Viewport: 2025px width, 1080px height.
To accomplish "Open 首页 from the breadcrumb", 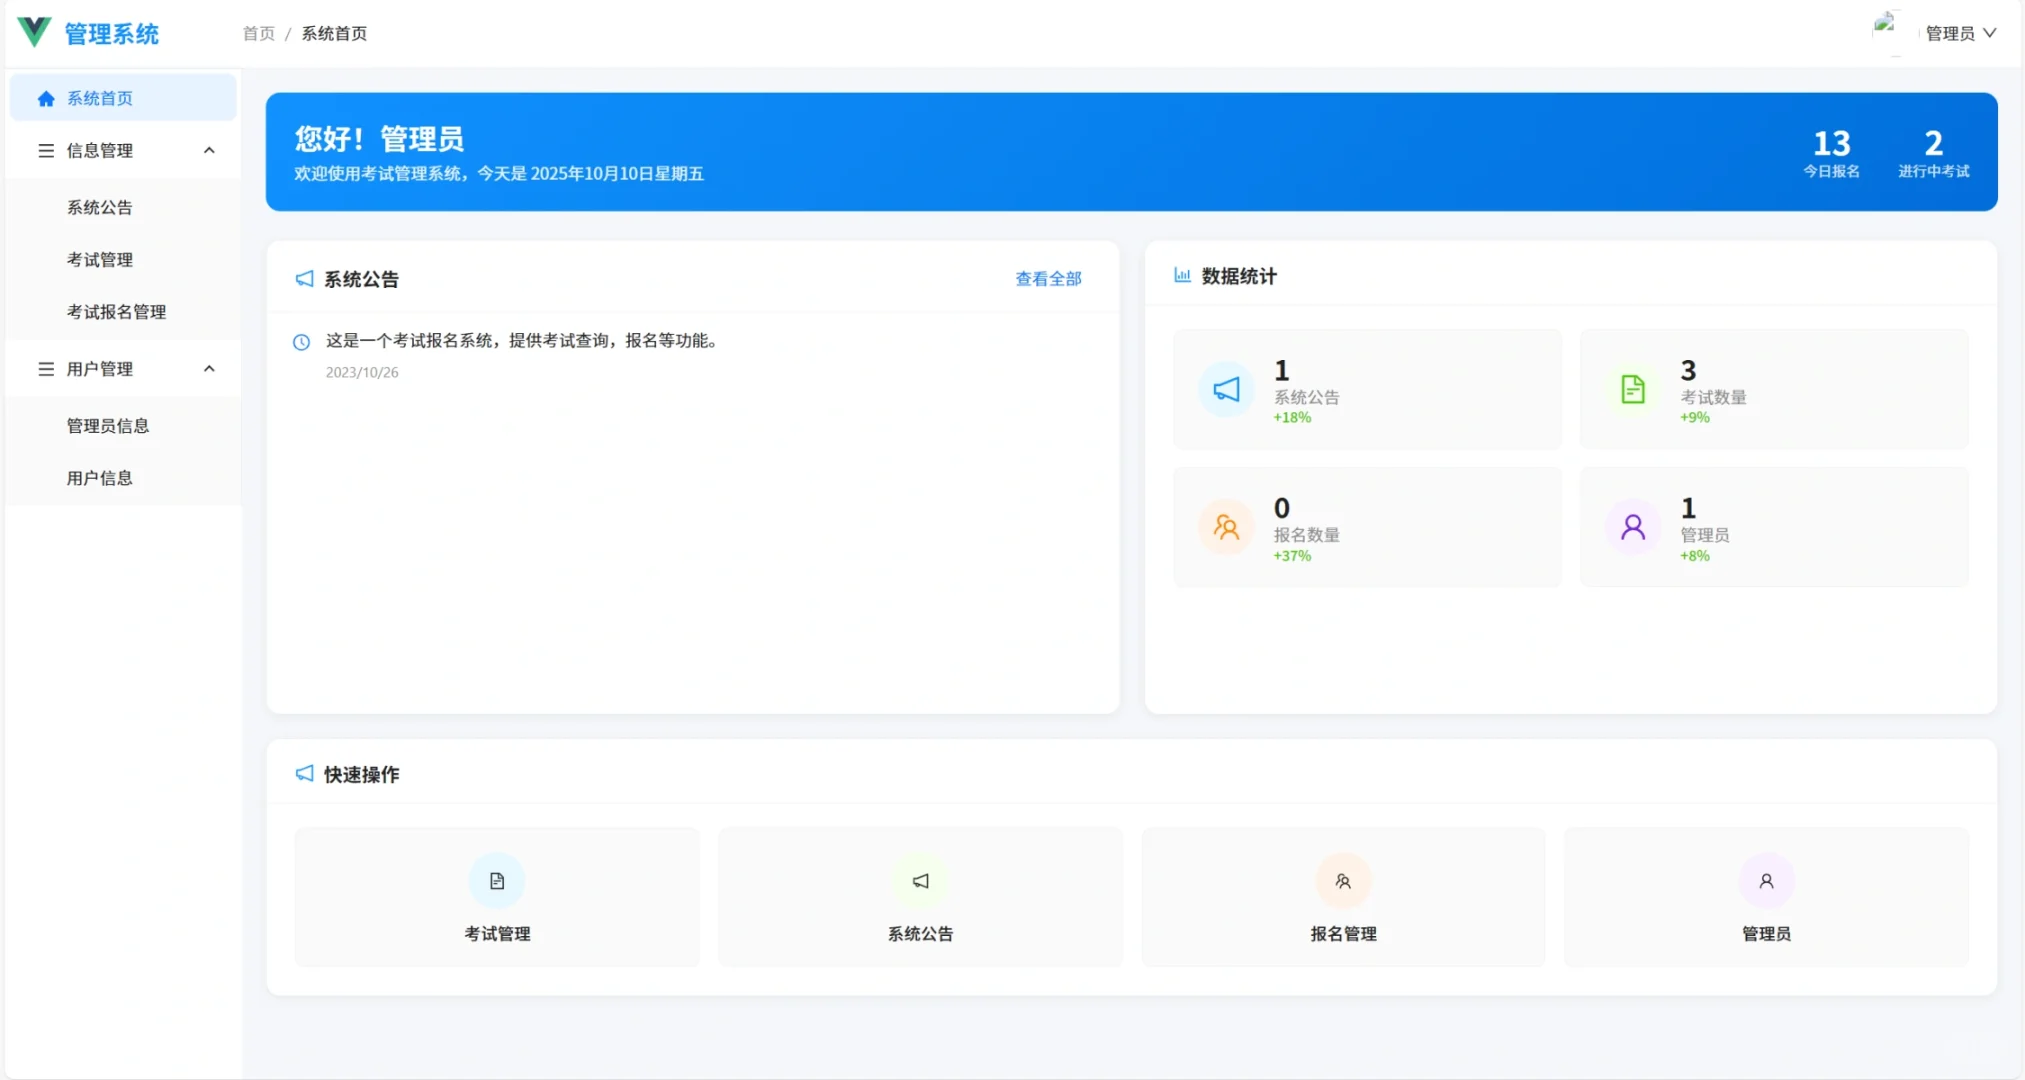I will point(258,33).
